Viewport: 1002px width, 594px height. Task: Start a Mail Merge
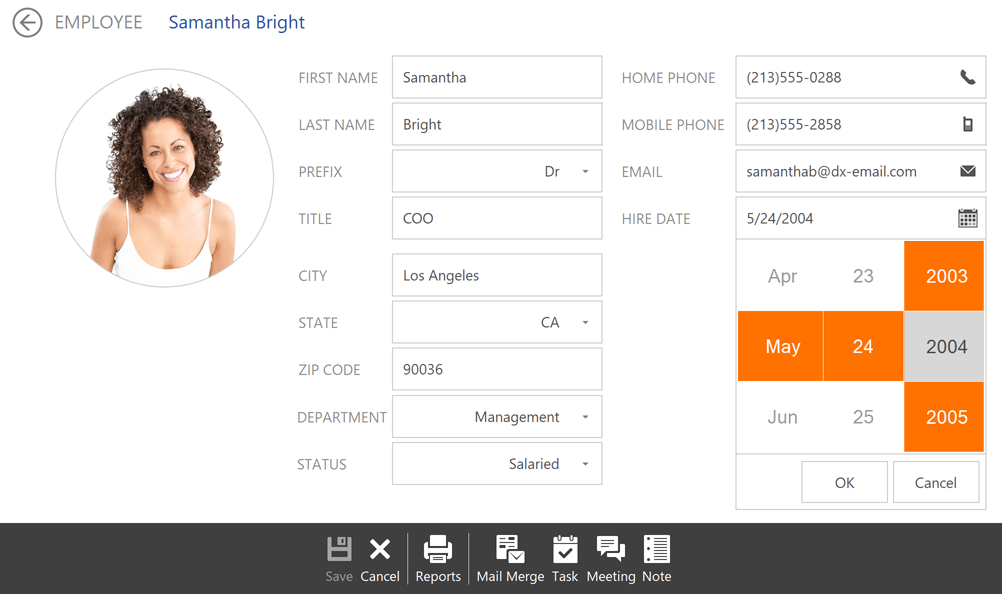click(x=510, y=556)
